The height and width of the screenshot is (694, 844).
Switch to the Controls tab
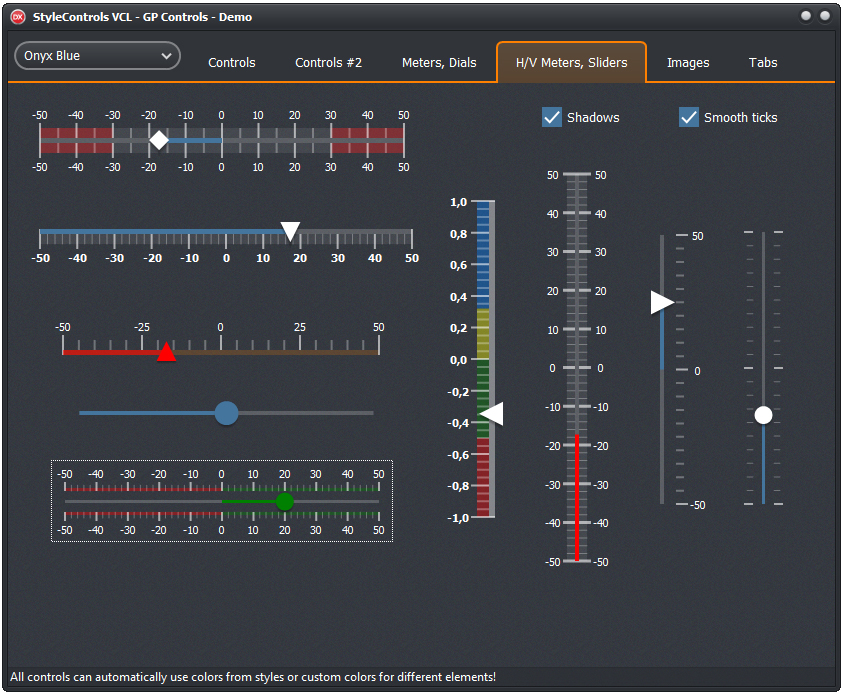[x=231, y=62]
